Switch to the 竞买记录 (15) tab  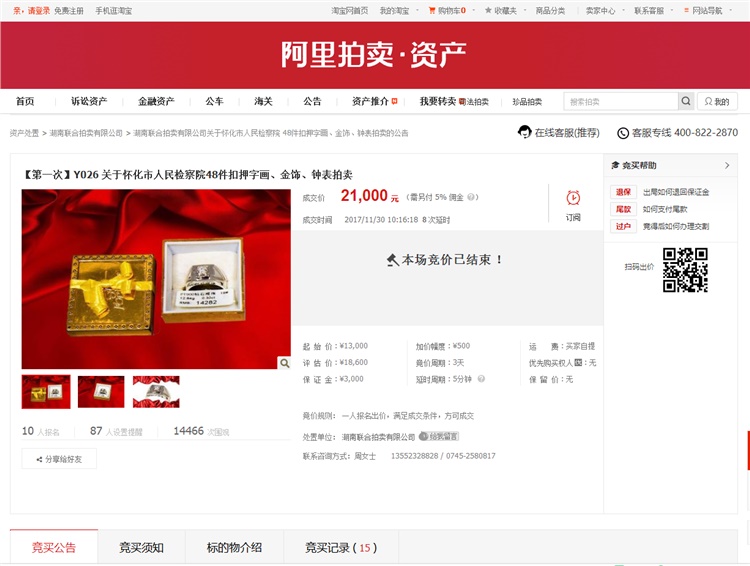pyautogui.click(x=341, y=547)
